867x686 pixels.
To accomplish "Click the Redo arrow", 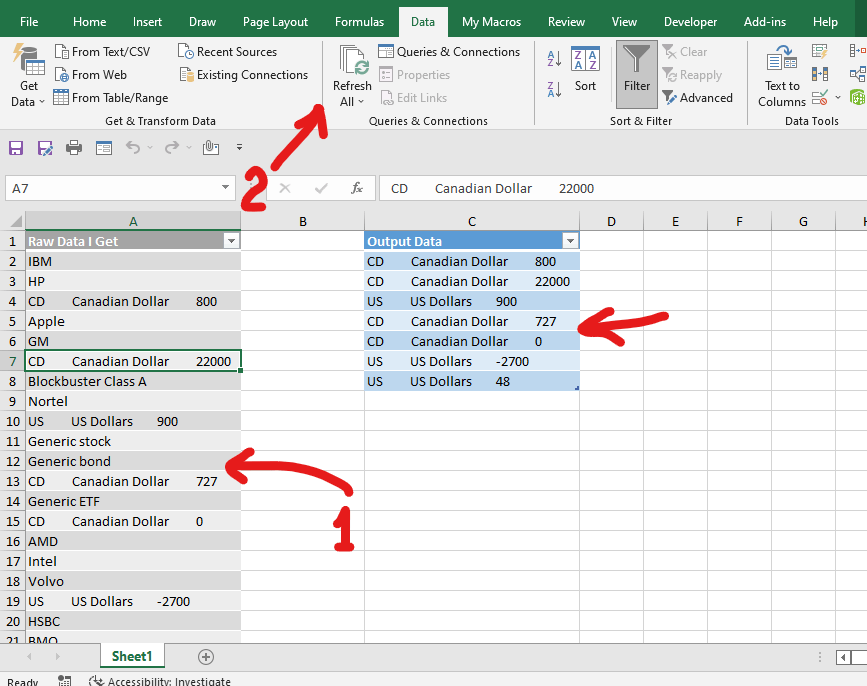I will 172,147.
